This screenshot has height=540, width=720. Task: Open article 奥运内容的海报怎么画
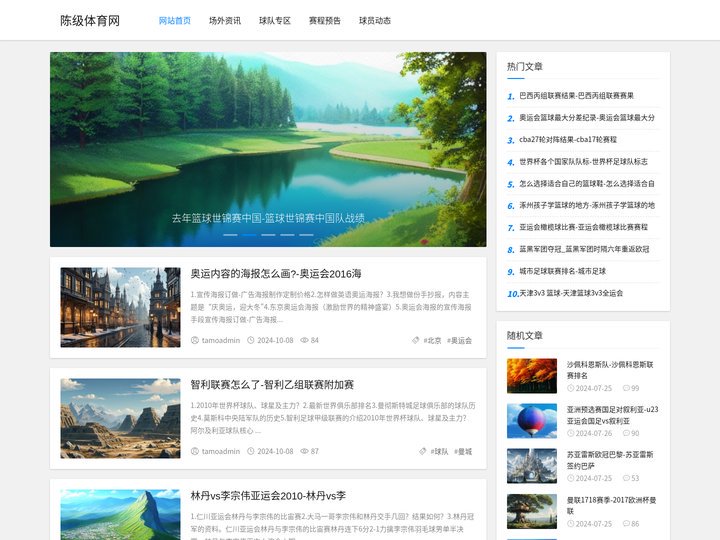tap(276, 274)
